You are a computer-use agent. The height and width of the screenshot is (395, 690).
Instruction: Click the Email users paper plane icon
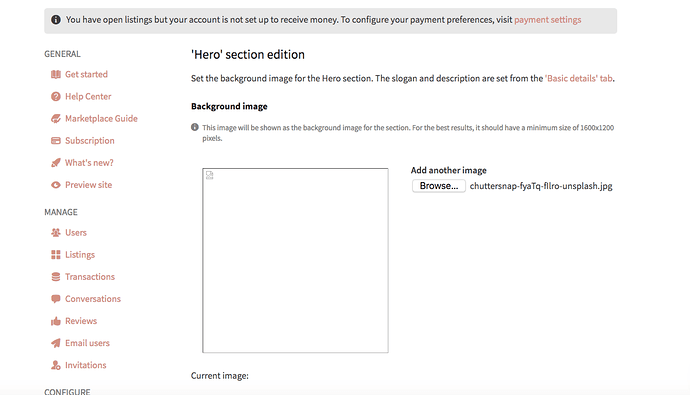point(55,343)
